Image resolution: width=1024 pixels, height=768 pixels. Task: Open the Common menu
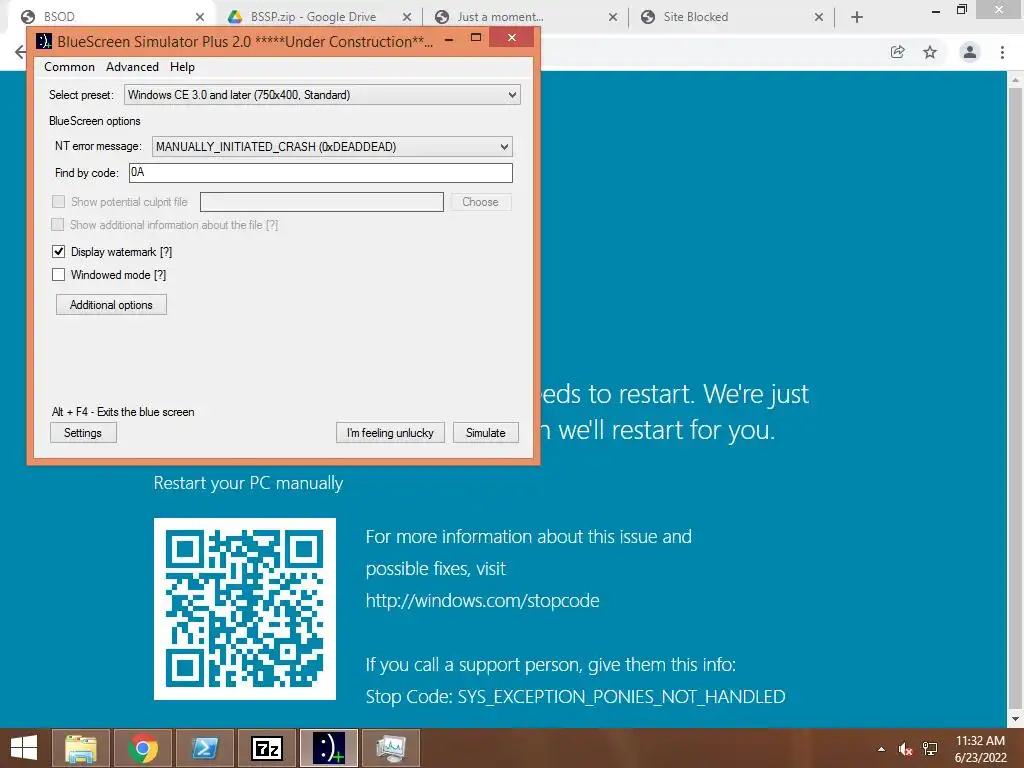[x=69, y=67]
